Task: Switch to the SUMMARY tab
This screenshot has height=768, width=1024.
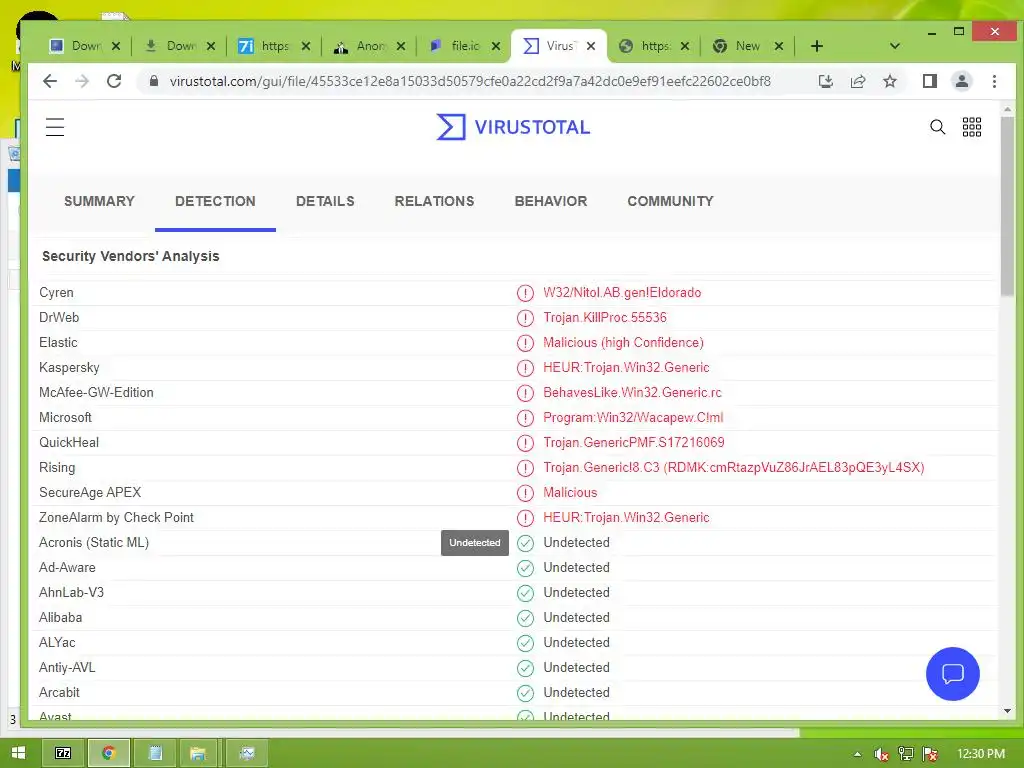Action: (99, 201)
